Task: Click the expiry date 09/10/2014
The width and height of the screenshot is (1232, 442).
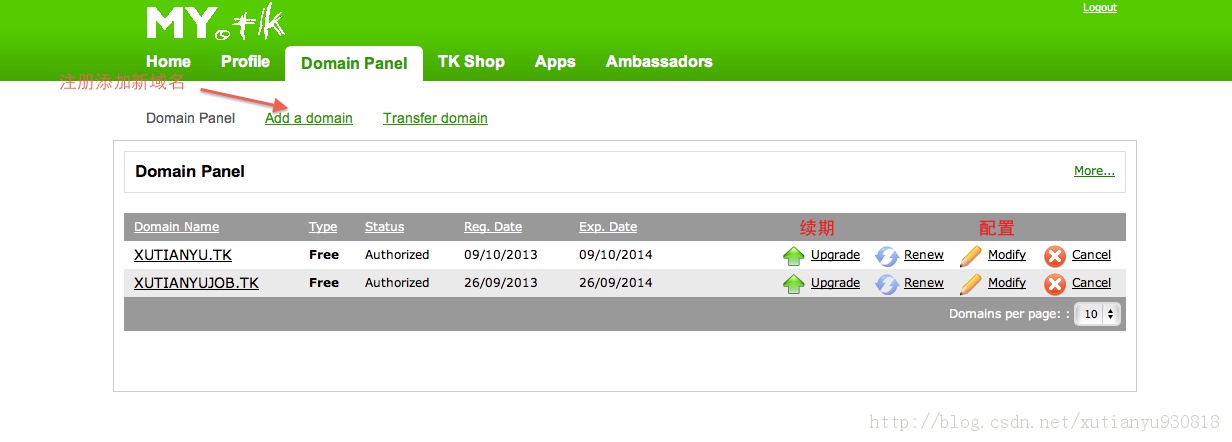Action: (616, 255)
